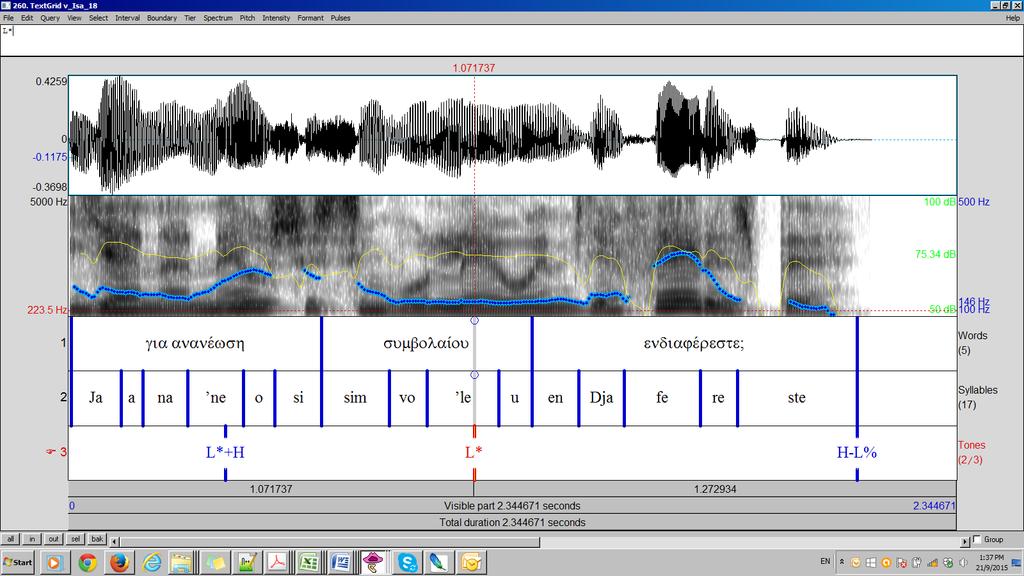The width and height of the screenshot is (1024, 576).
Task: Click the 'out' zoom button
Action: coord(54,539)
